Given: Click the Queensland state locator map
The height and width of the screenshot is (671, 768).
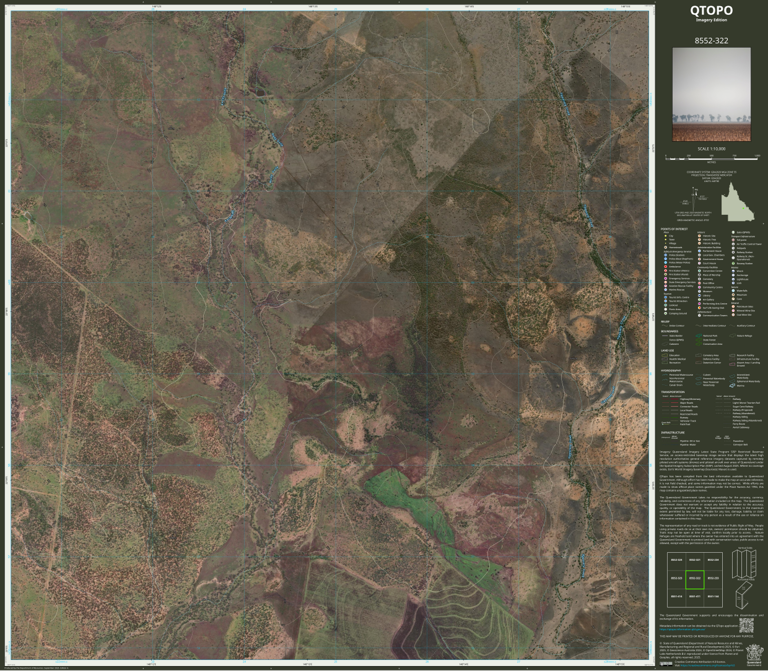Looking at the screenshot, I should pyautogui.click(x=738, y=202).
